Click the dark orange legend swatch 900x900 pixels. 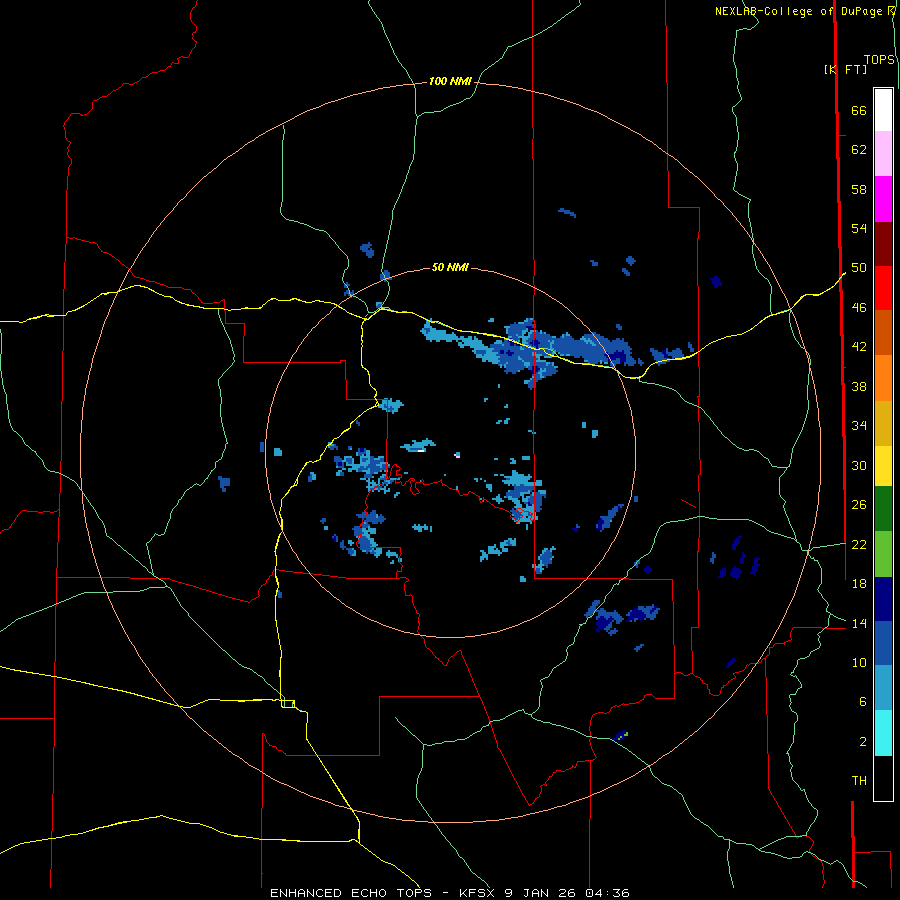883,333
